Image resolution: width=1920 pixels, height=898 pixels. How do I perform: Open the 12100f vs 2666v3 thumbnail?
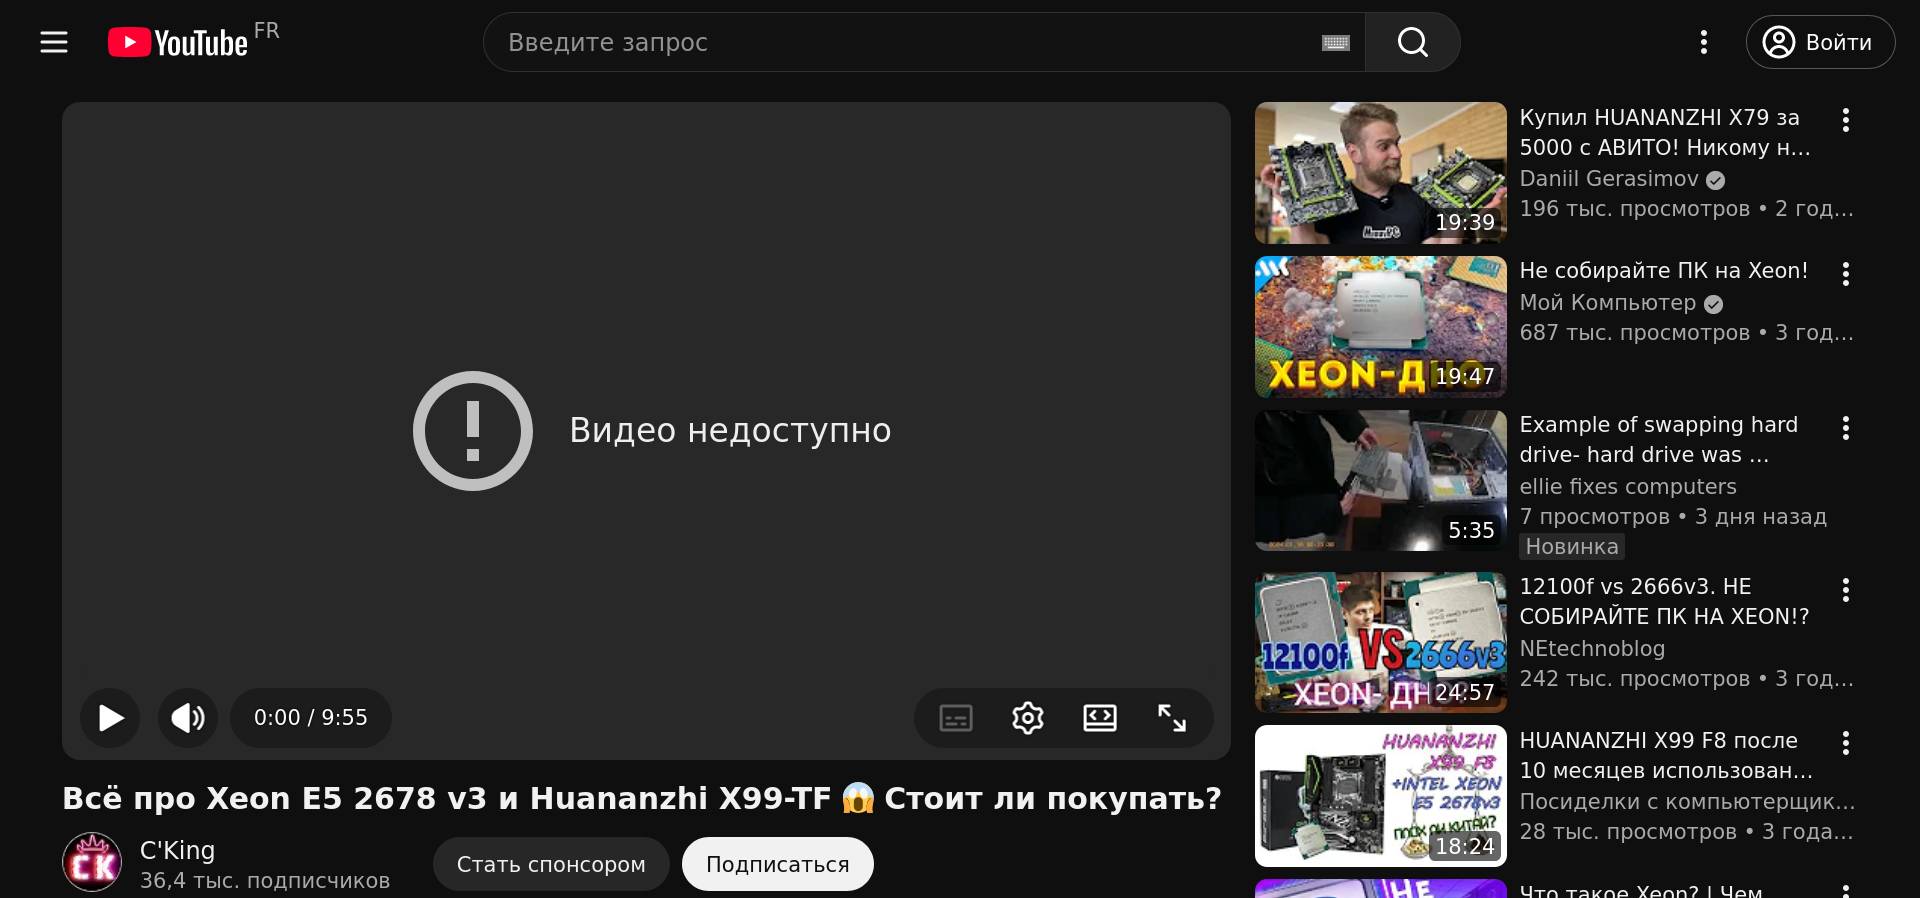(x=1381, y=643)
